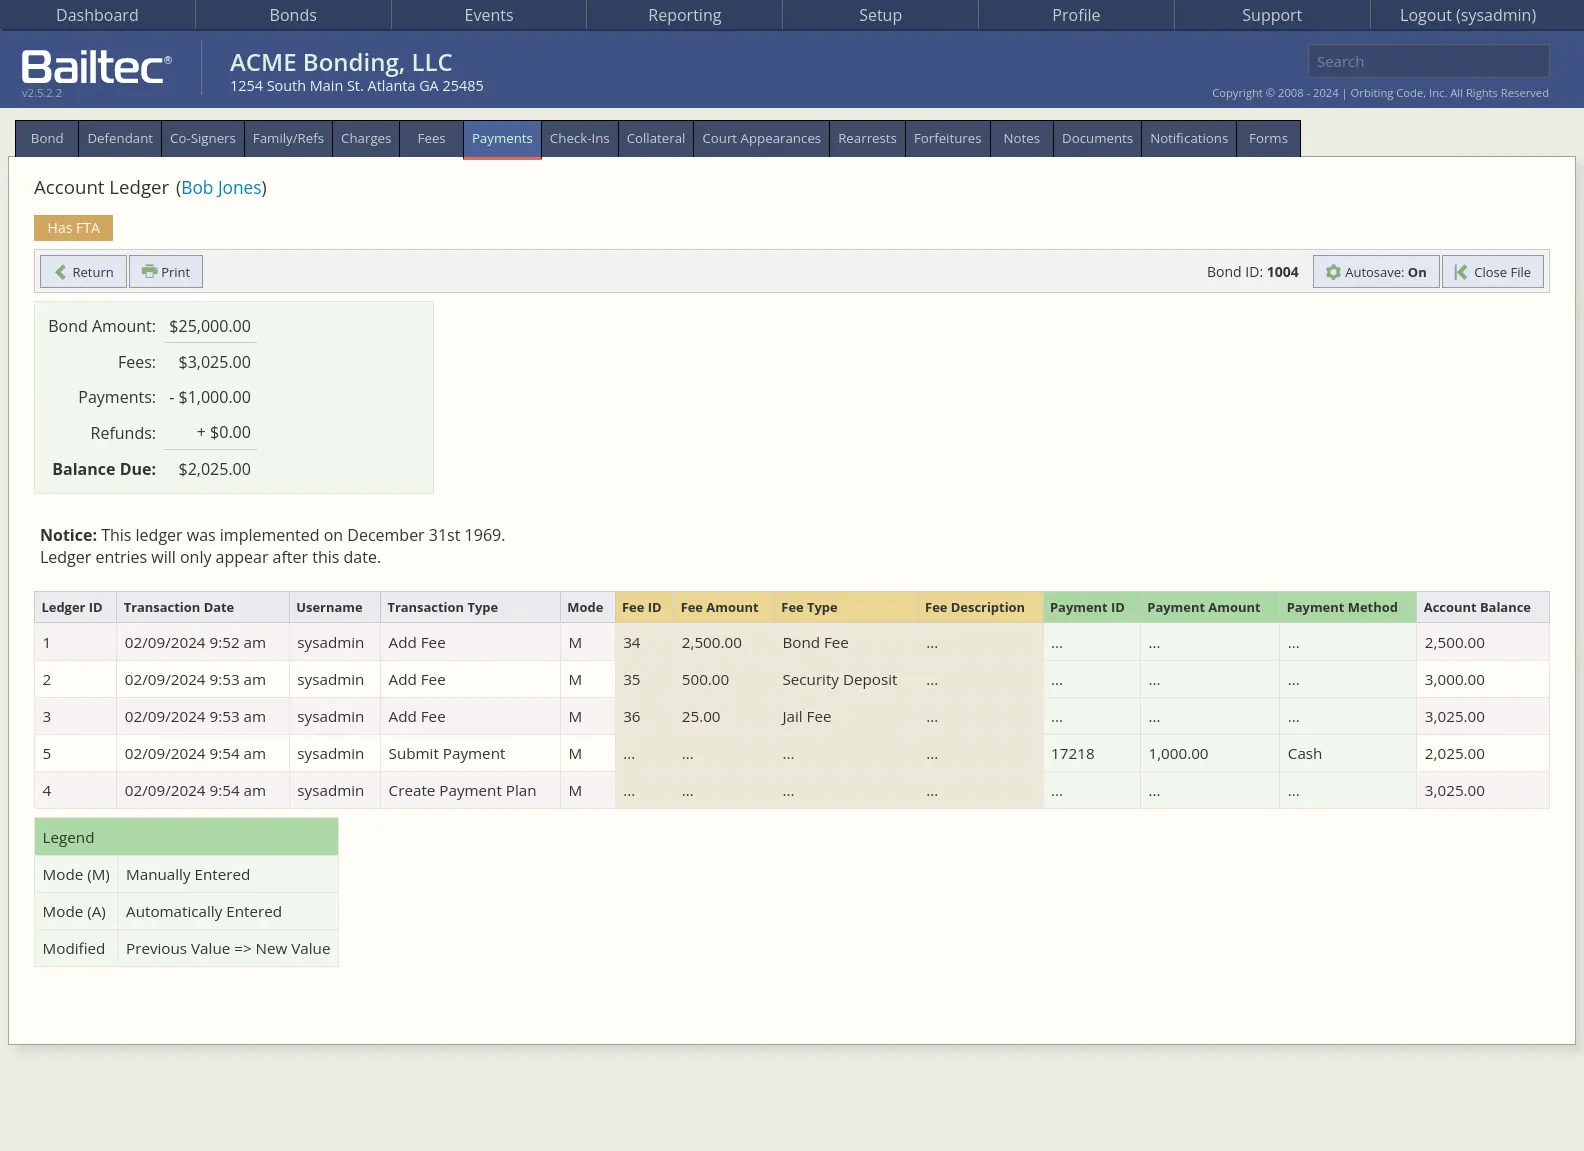1584x1151 pixels.
Task: Open the Setup menu
Action: [880, 15]
